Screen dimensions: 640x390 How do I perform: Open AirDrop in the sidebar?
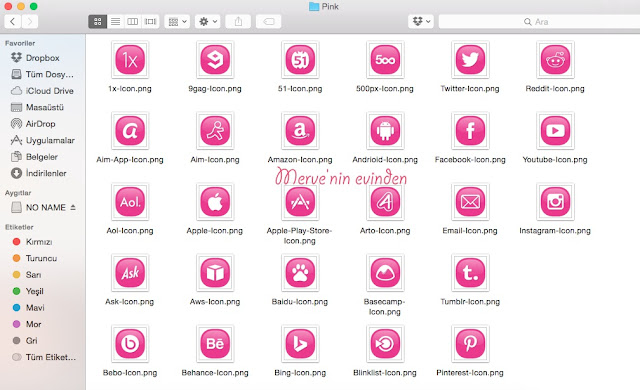coord(43,124)
